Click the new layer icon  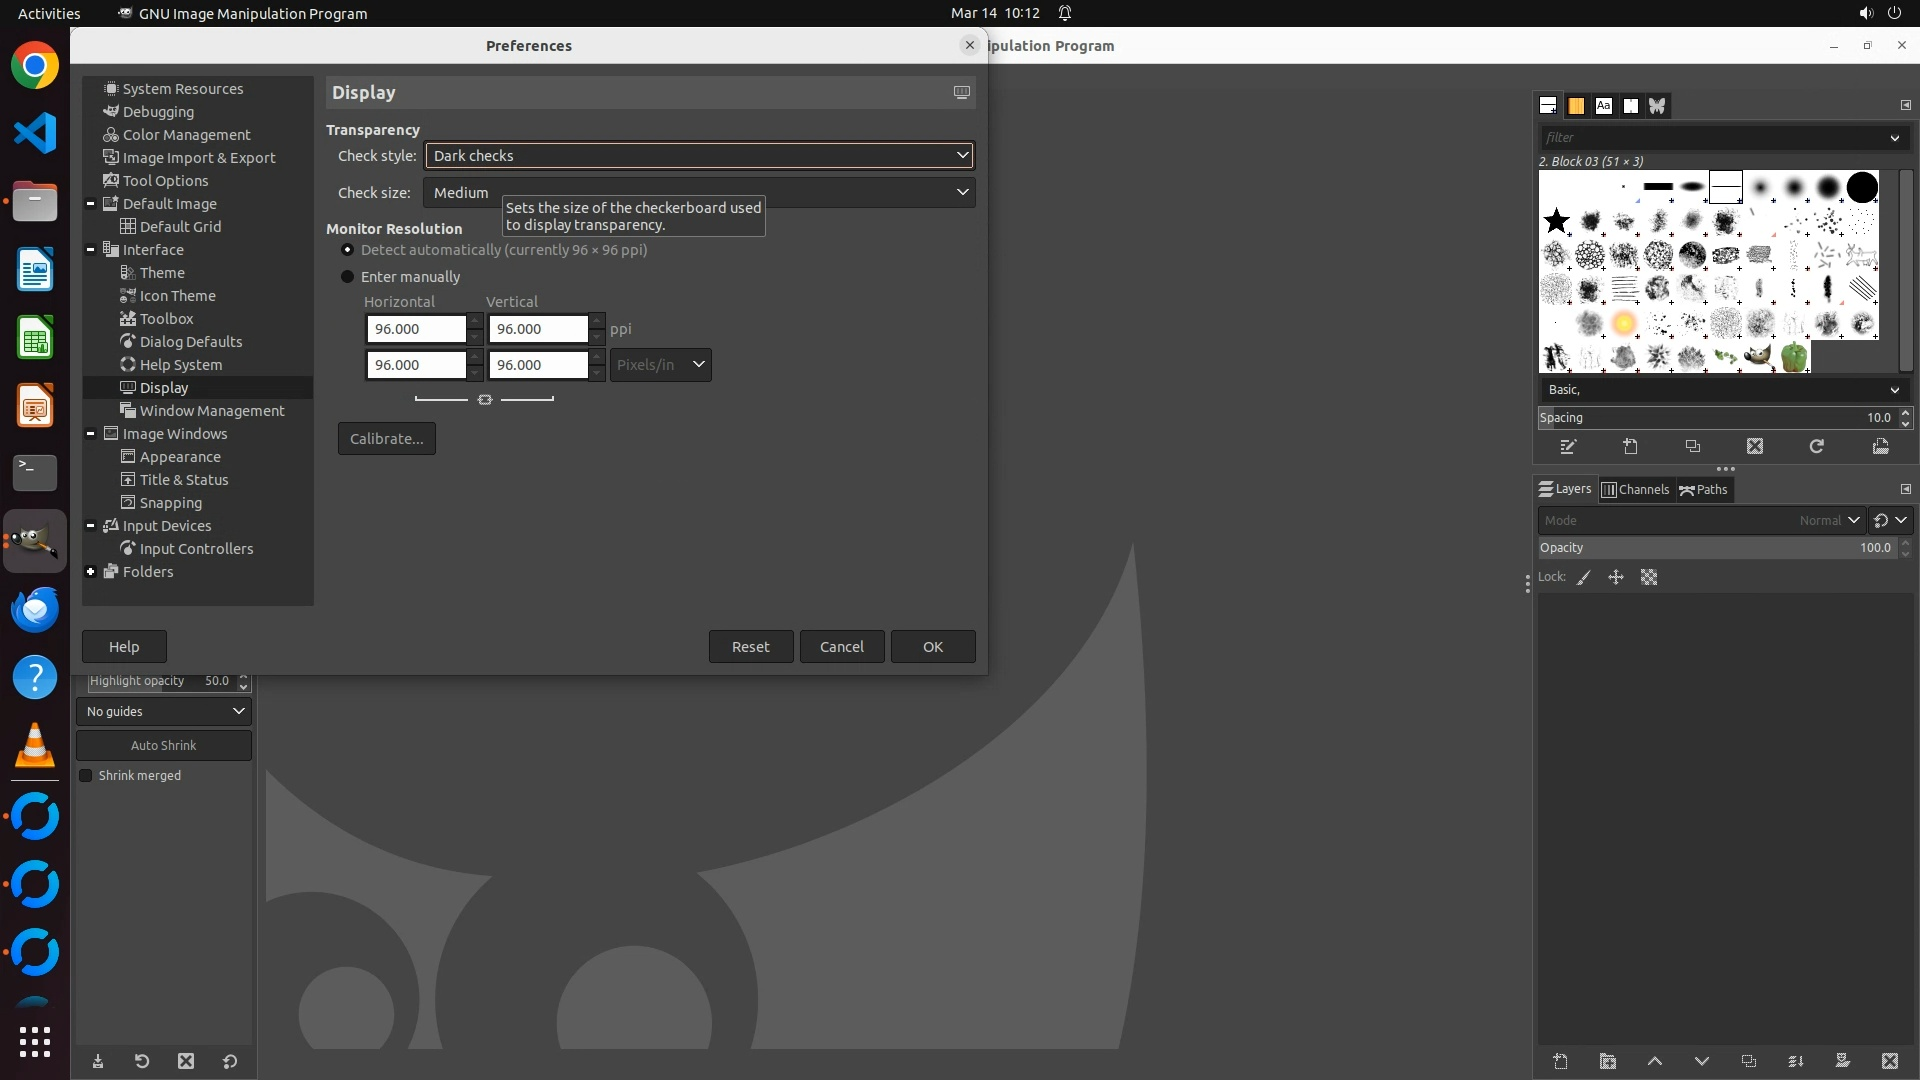(1560, 1061)
